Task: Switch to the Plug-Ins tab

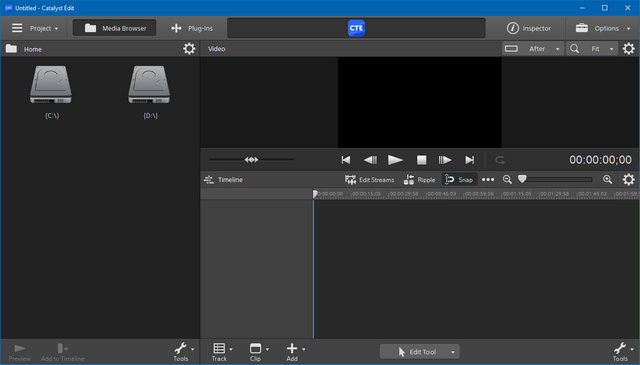Action: (x=192, y=28)
